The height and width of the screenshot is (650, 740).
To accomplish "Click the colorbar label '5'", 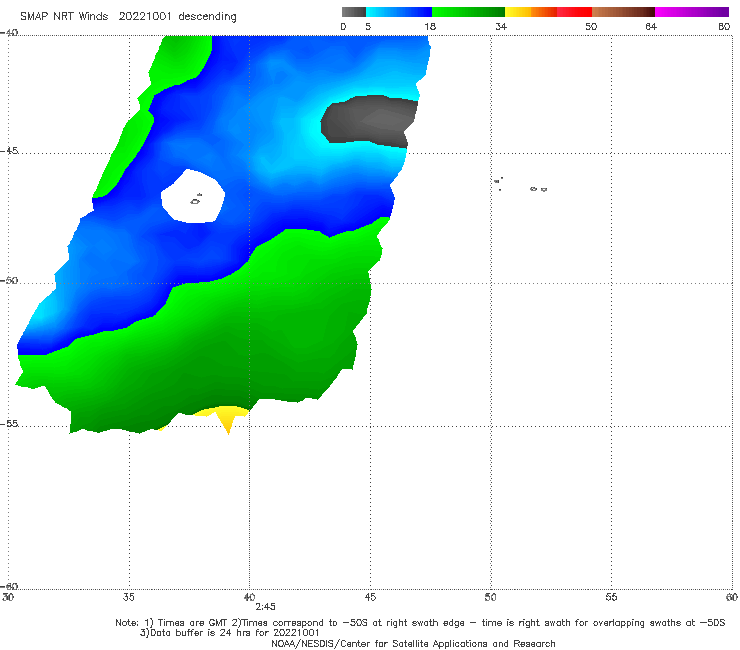I will [368, 26].
